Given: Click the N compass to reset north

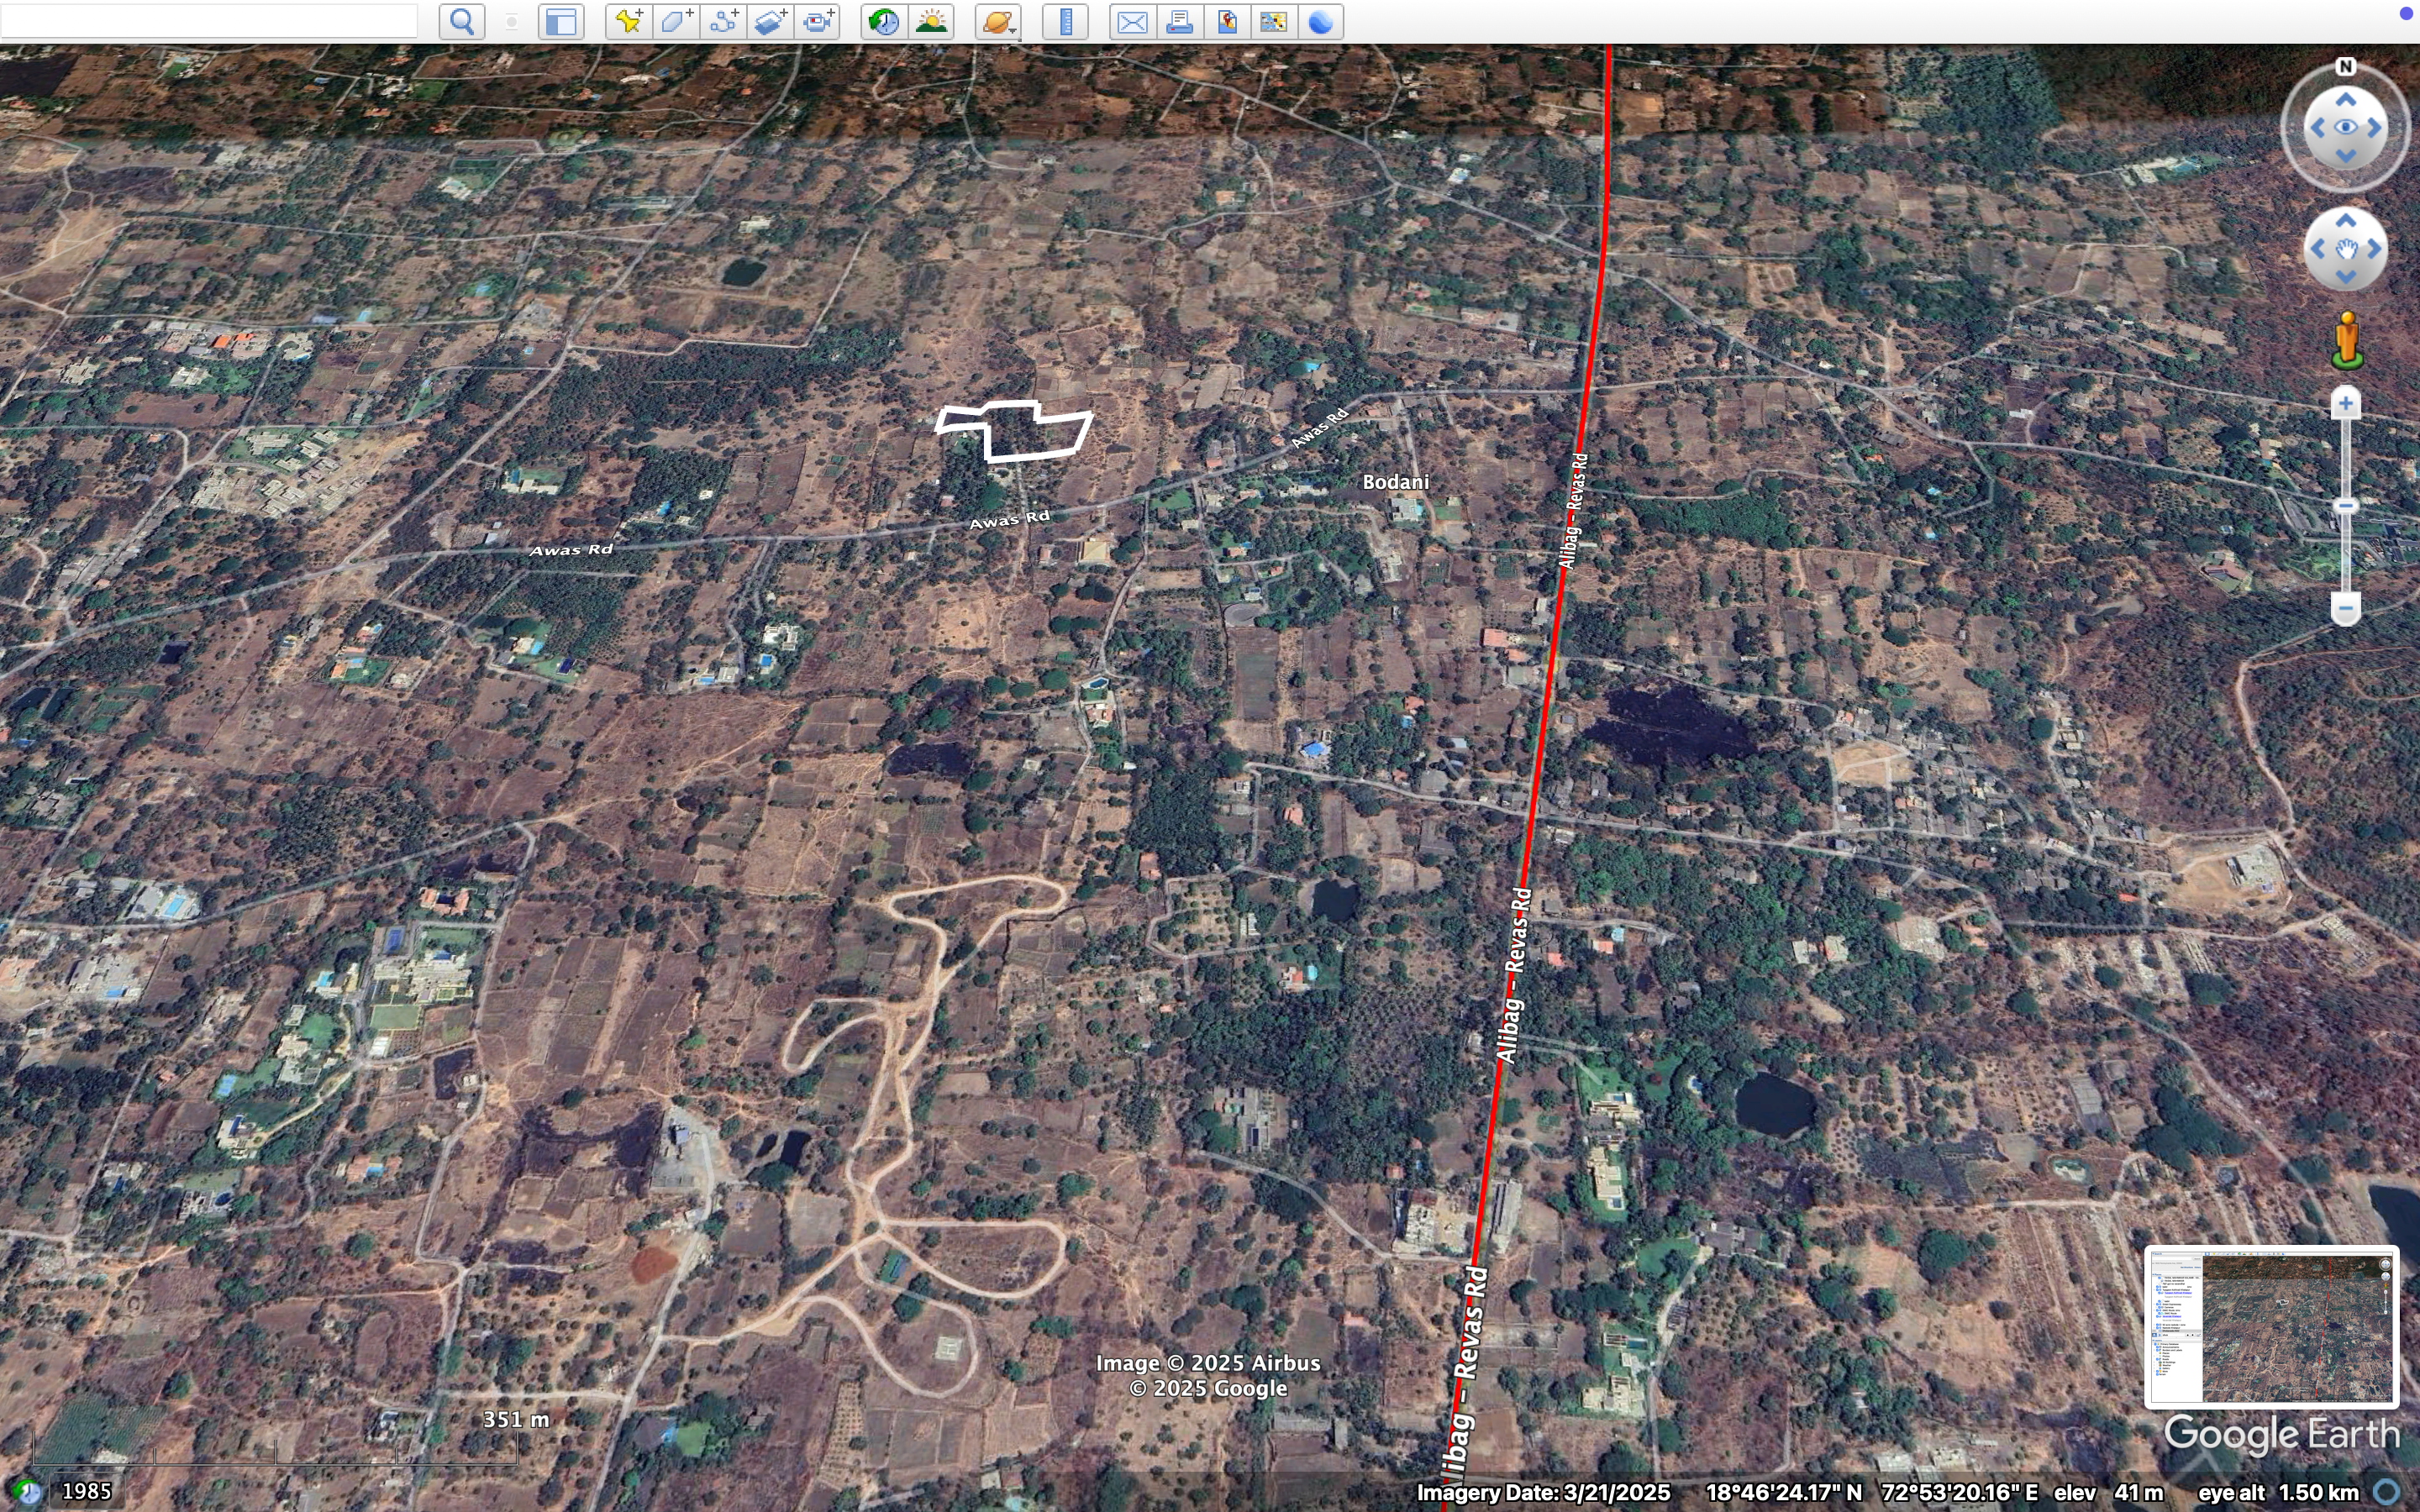Looking at the screenshot, I should [x=2346, y=66].
